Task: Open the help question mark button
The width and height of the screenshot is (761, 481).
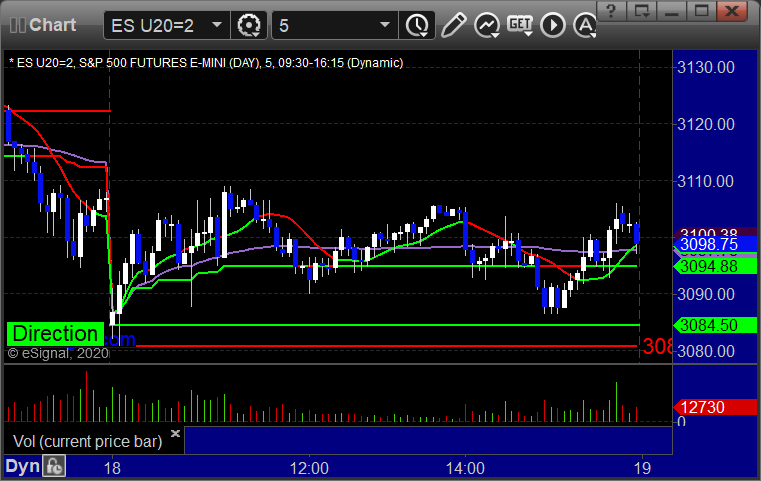Action: [612, 11]
